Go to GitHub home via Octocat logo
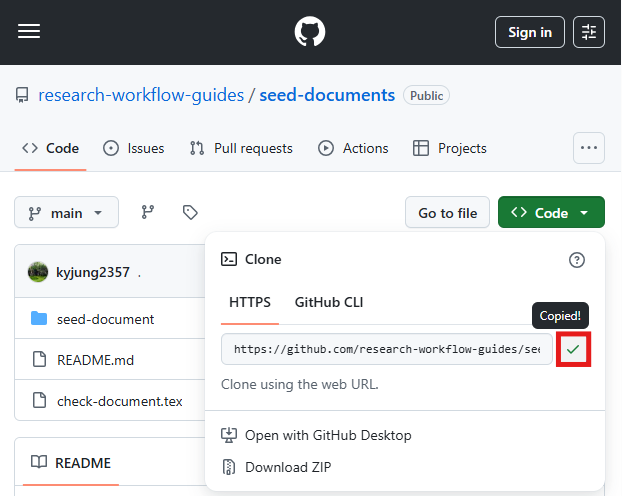Viewport: 622px width, 496px height. (310, 31)
